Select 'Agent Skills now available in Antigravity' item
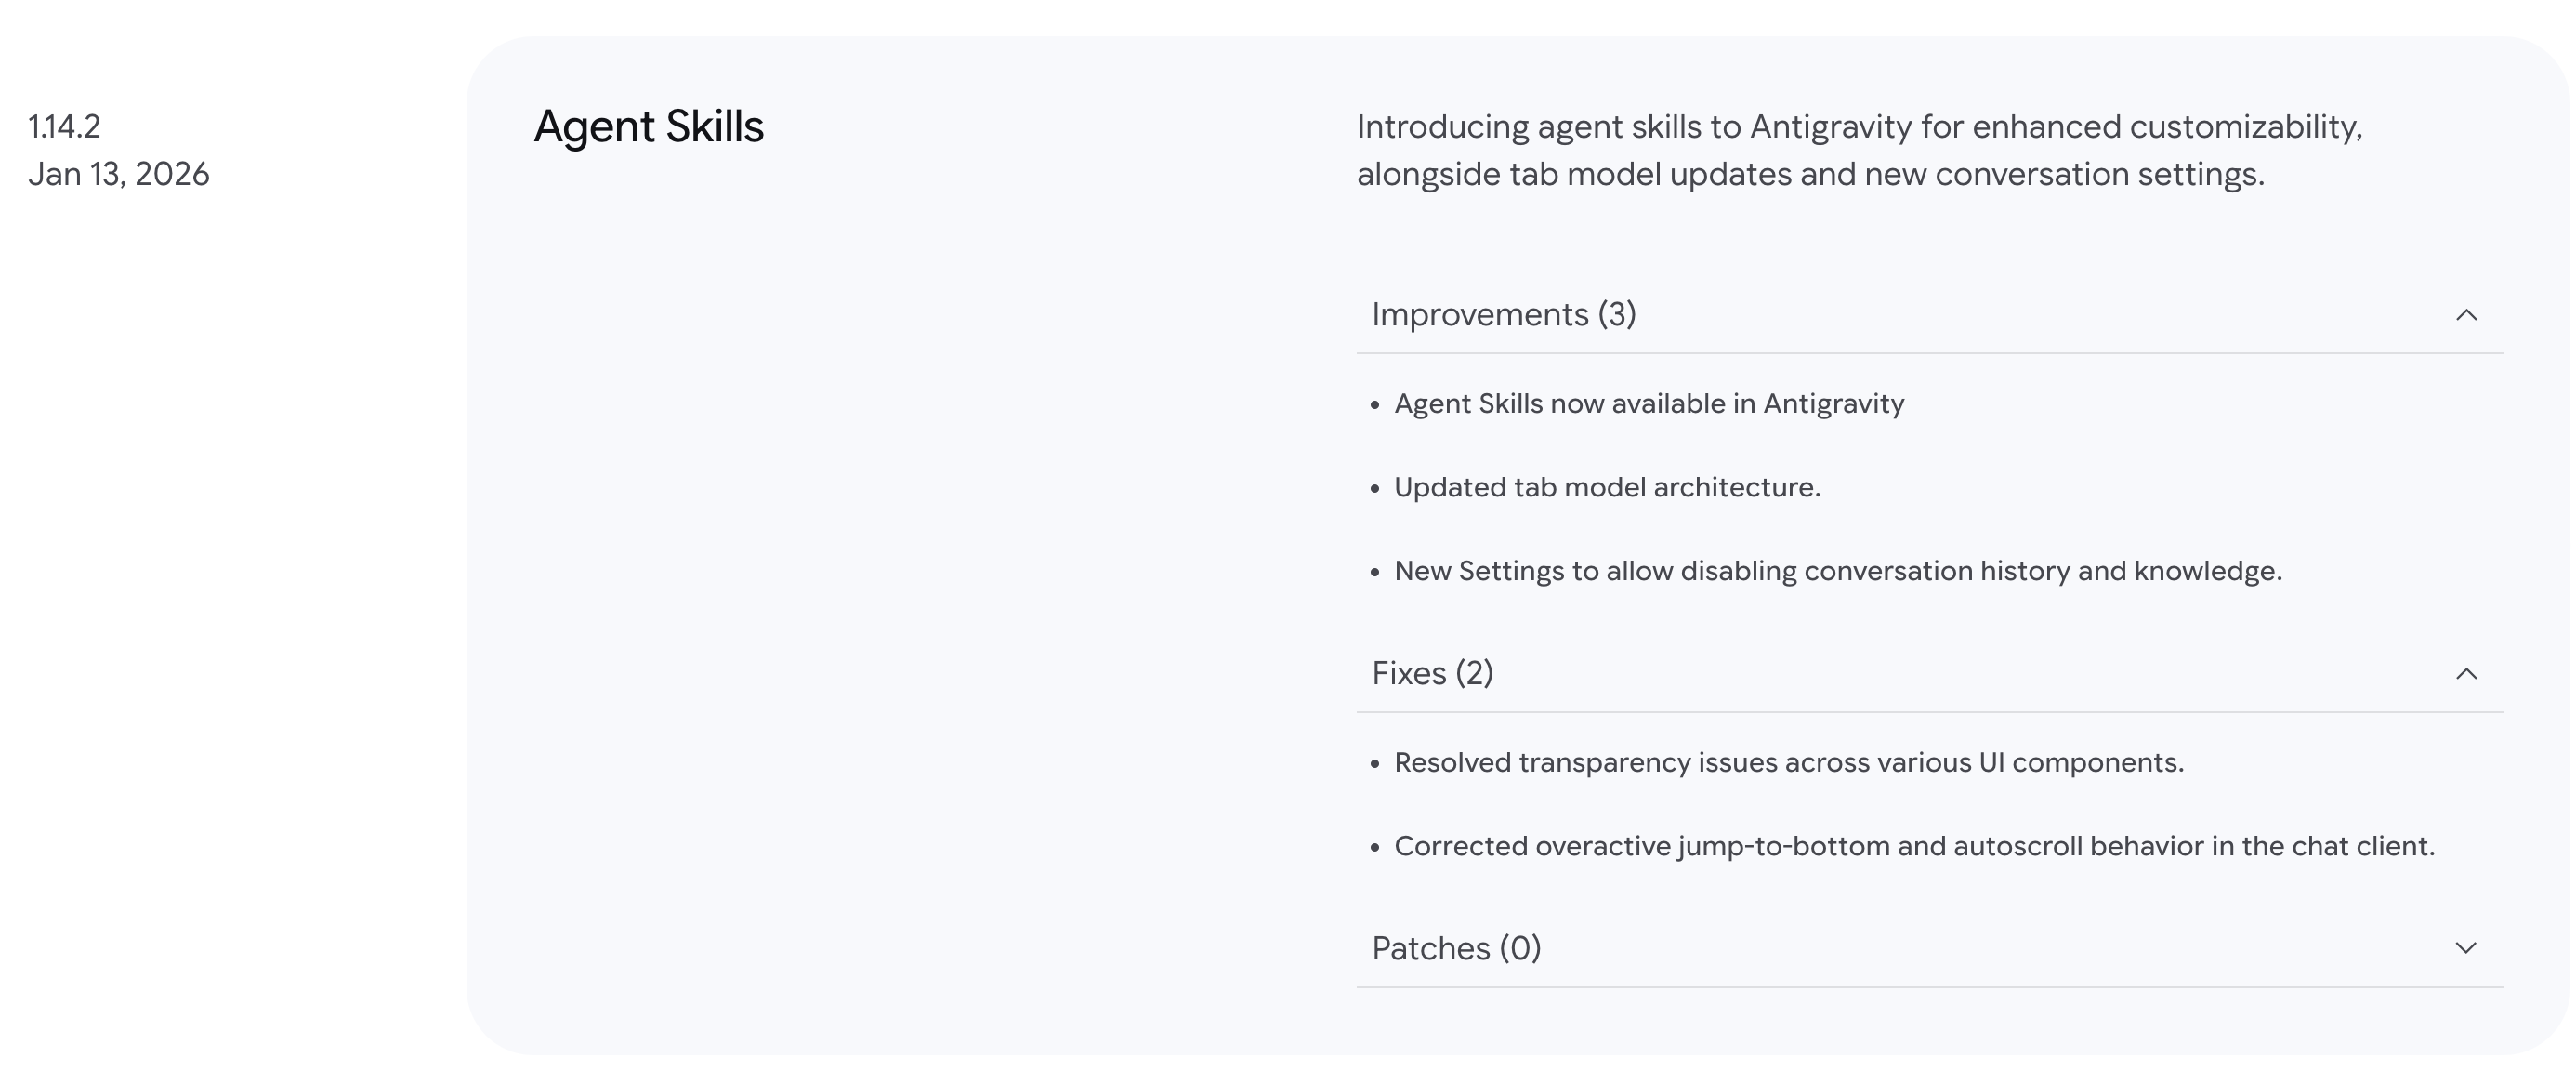 [x=1649, y=404]
